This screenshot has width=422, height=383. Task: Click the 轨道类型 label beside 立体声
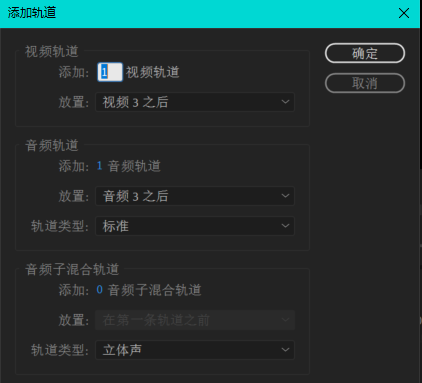pyautogui.click(x=60, y=350)
